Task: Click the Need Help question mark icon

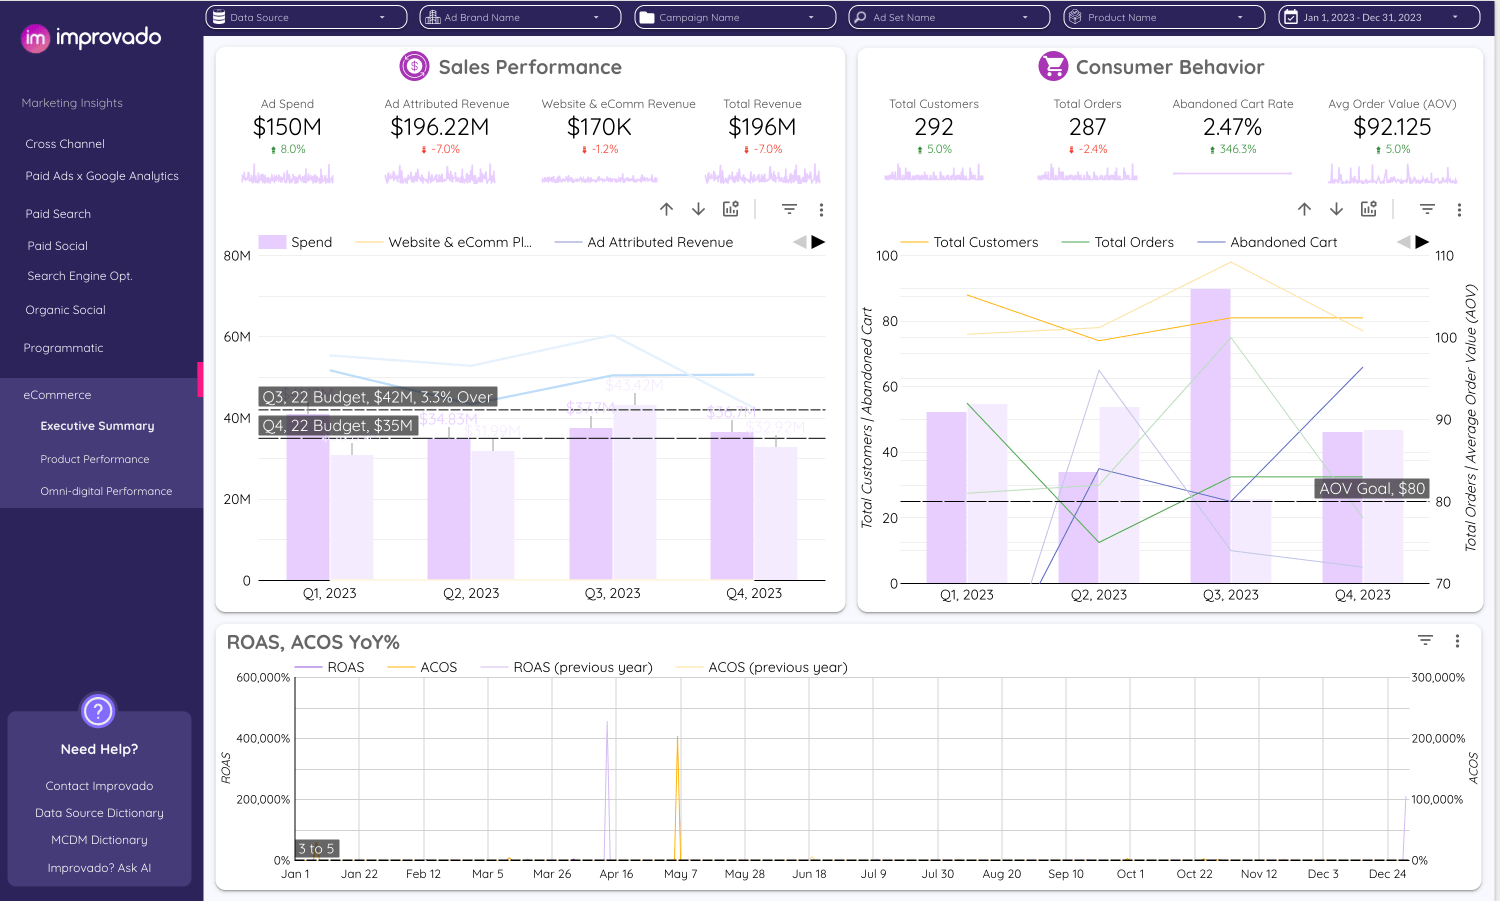Action: [98, 711]
